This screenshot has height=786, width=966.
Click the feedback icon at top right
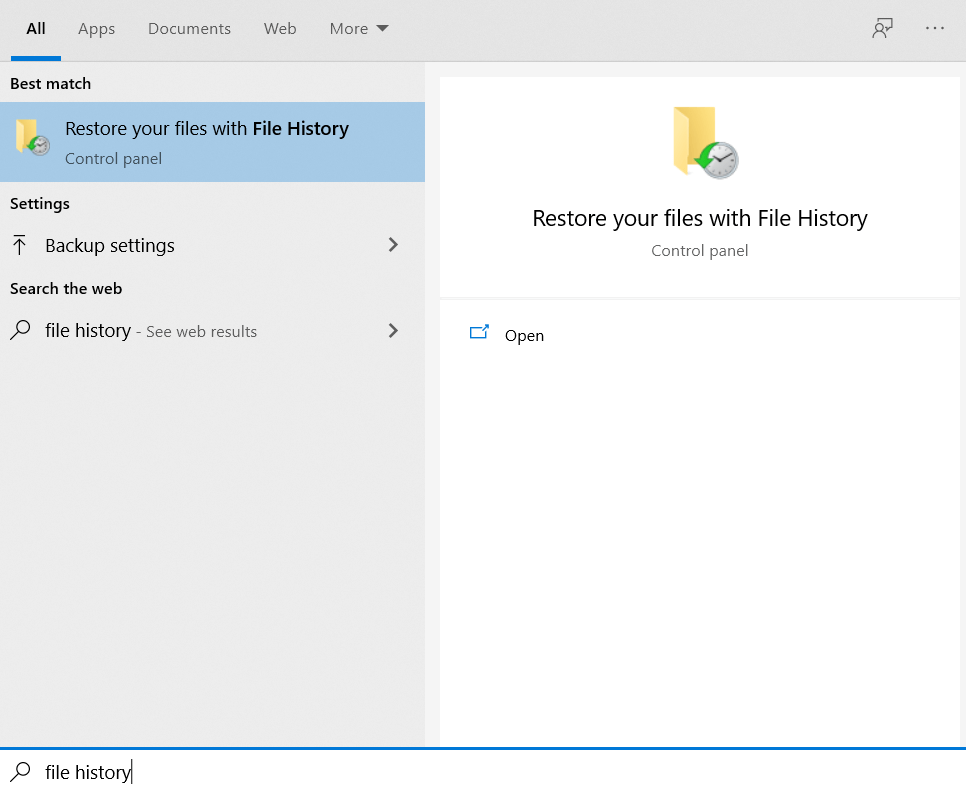pos(881,29)
